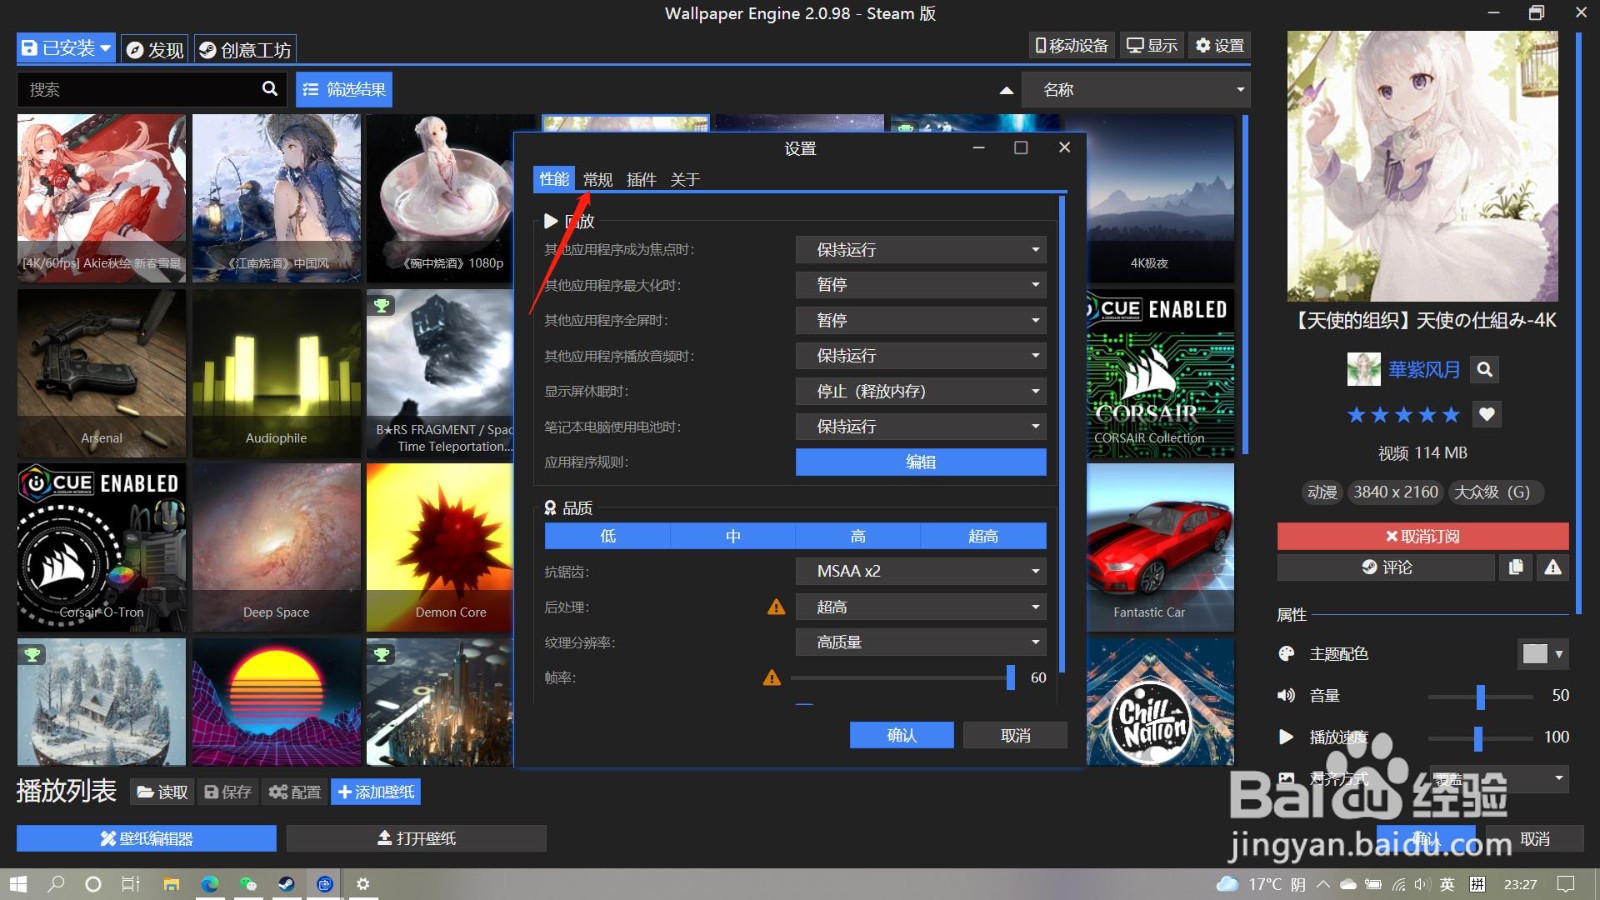This screenshot has width=1600, height=900.
Task: Open the 已安装 installed dropdown tab
Action: coord(66,48)
